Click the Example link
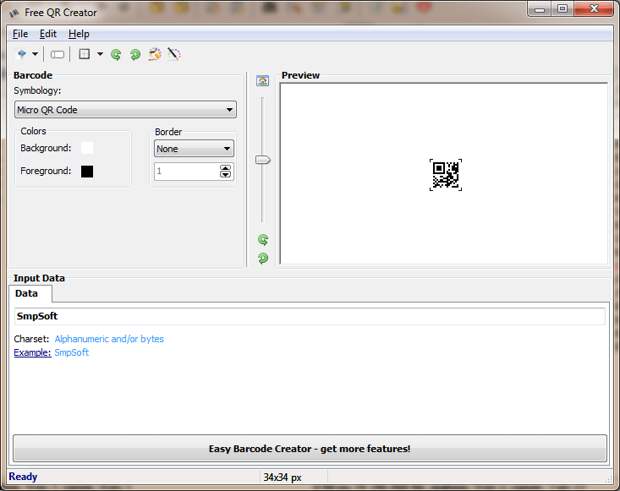The image size is (620, 491). pos(32,353)
